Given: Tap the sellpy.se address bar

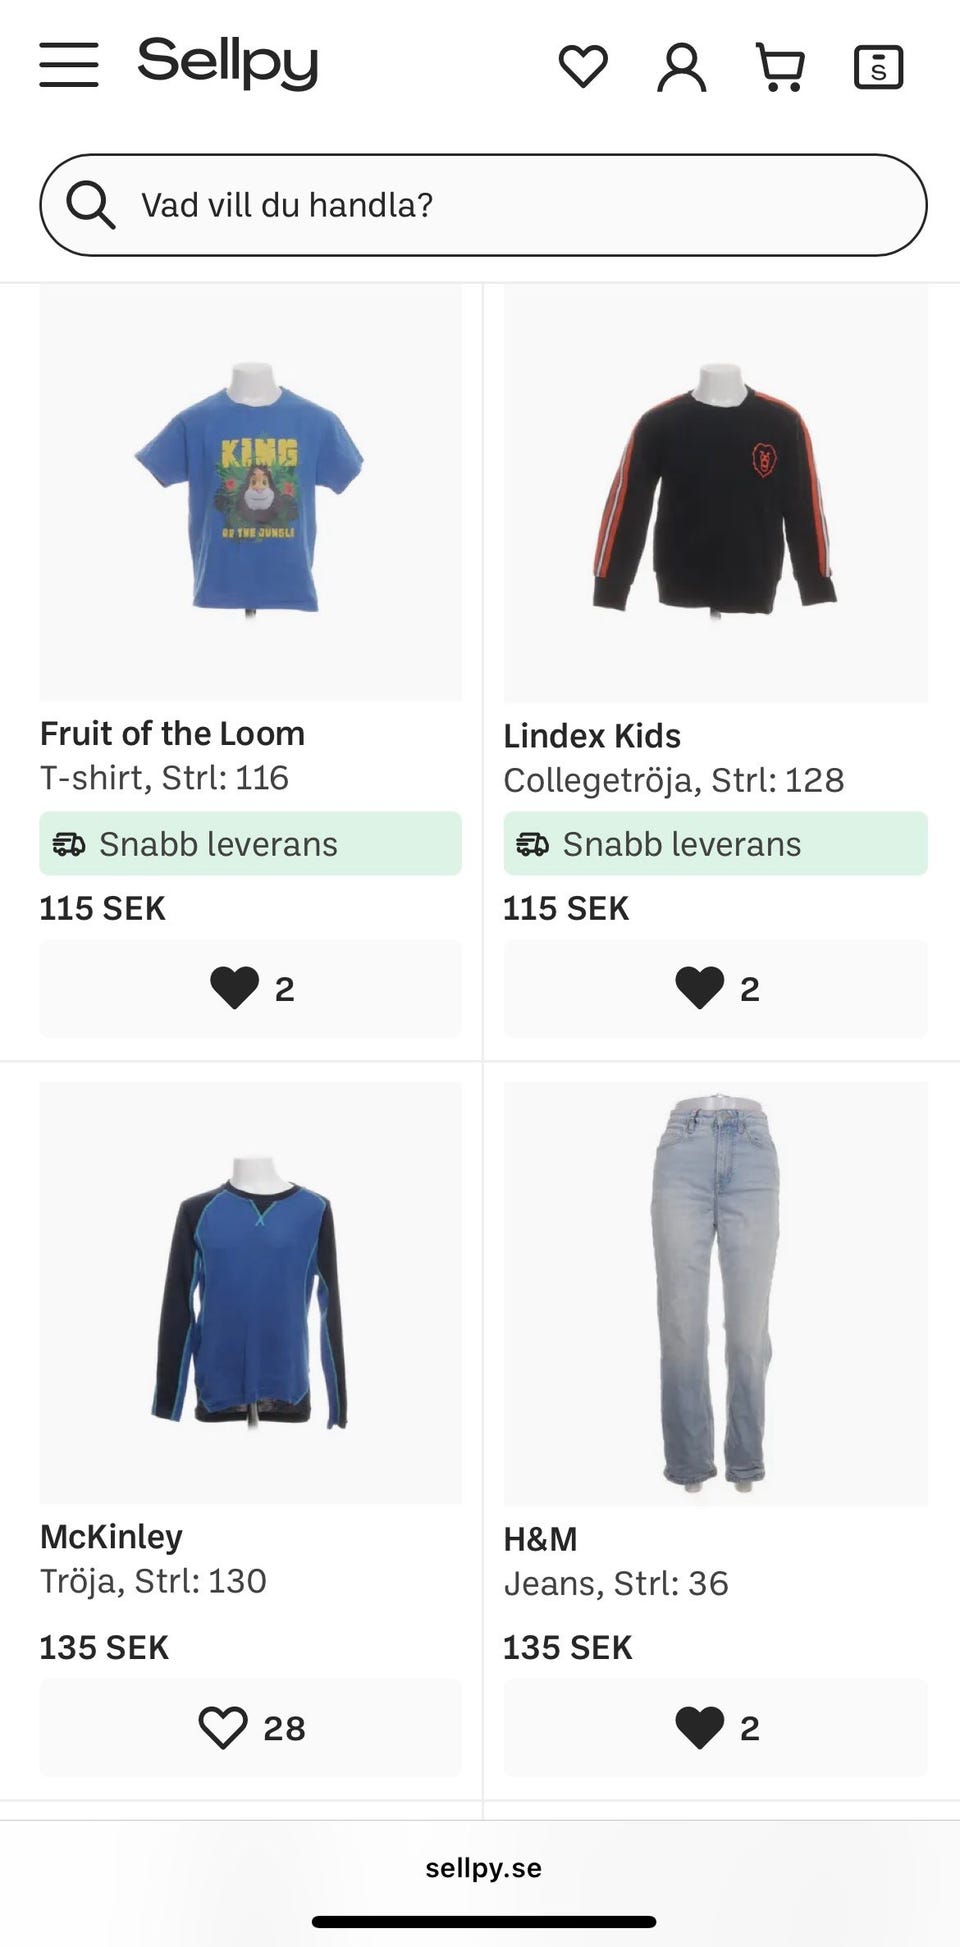Looking at the screenshot, I should 483,1868.
